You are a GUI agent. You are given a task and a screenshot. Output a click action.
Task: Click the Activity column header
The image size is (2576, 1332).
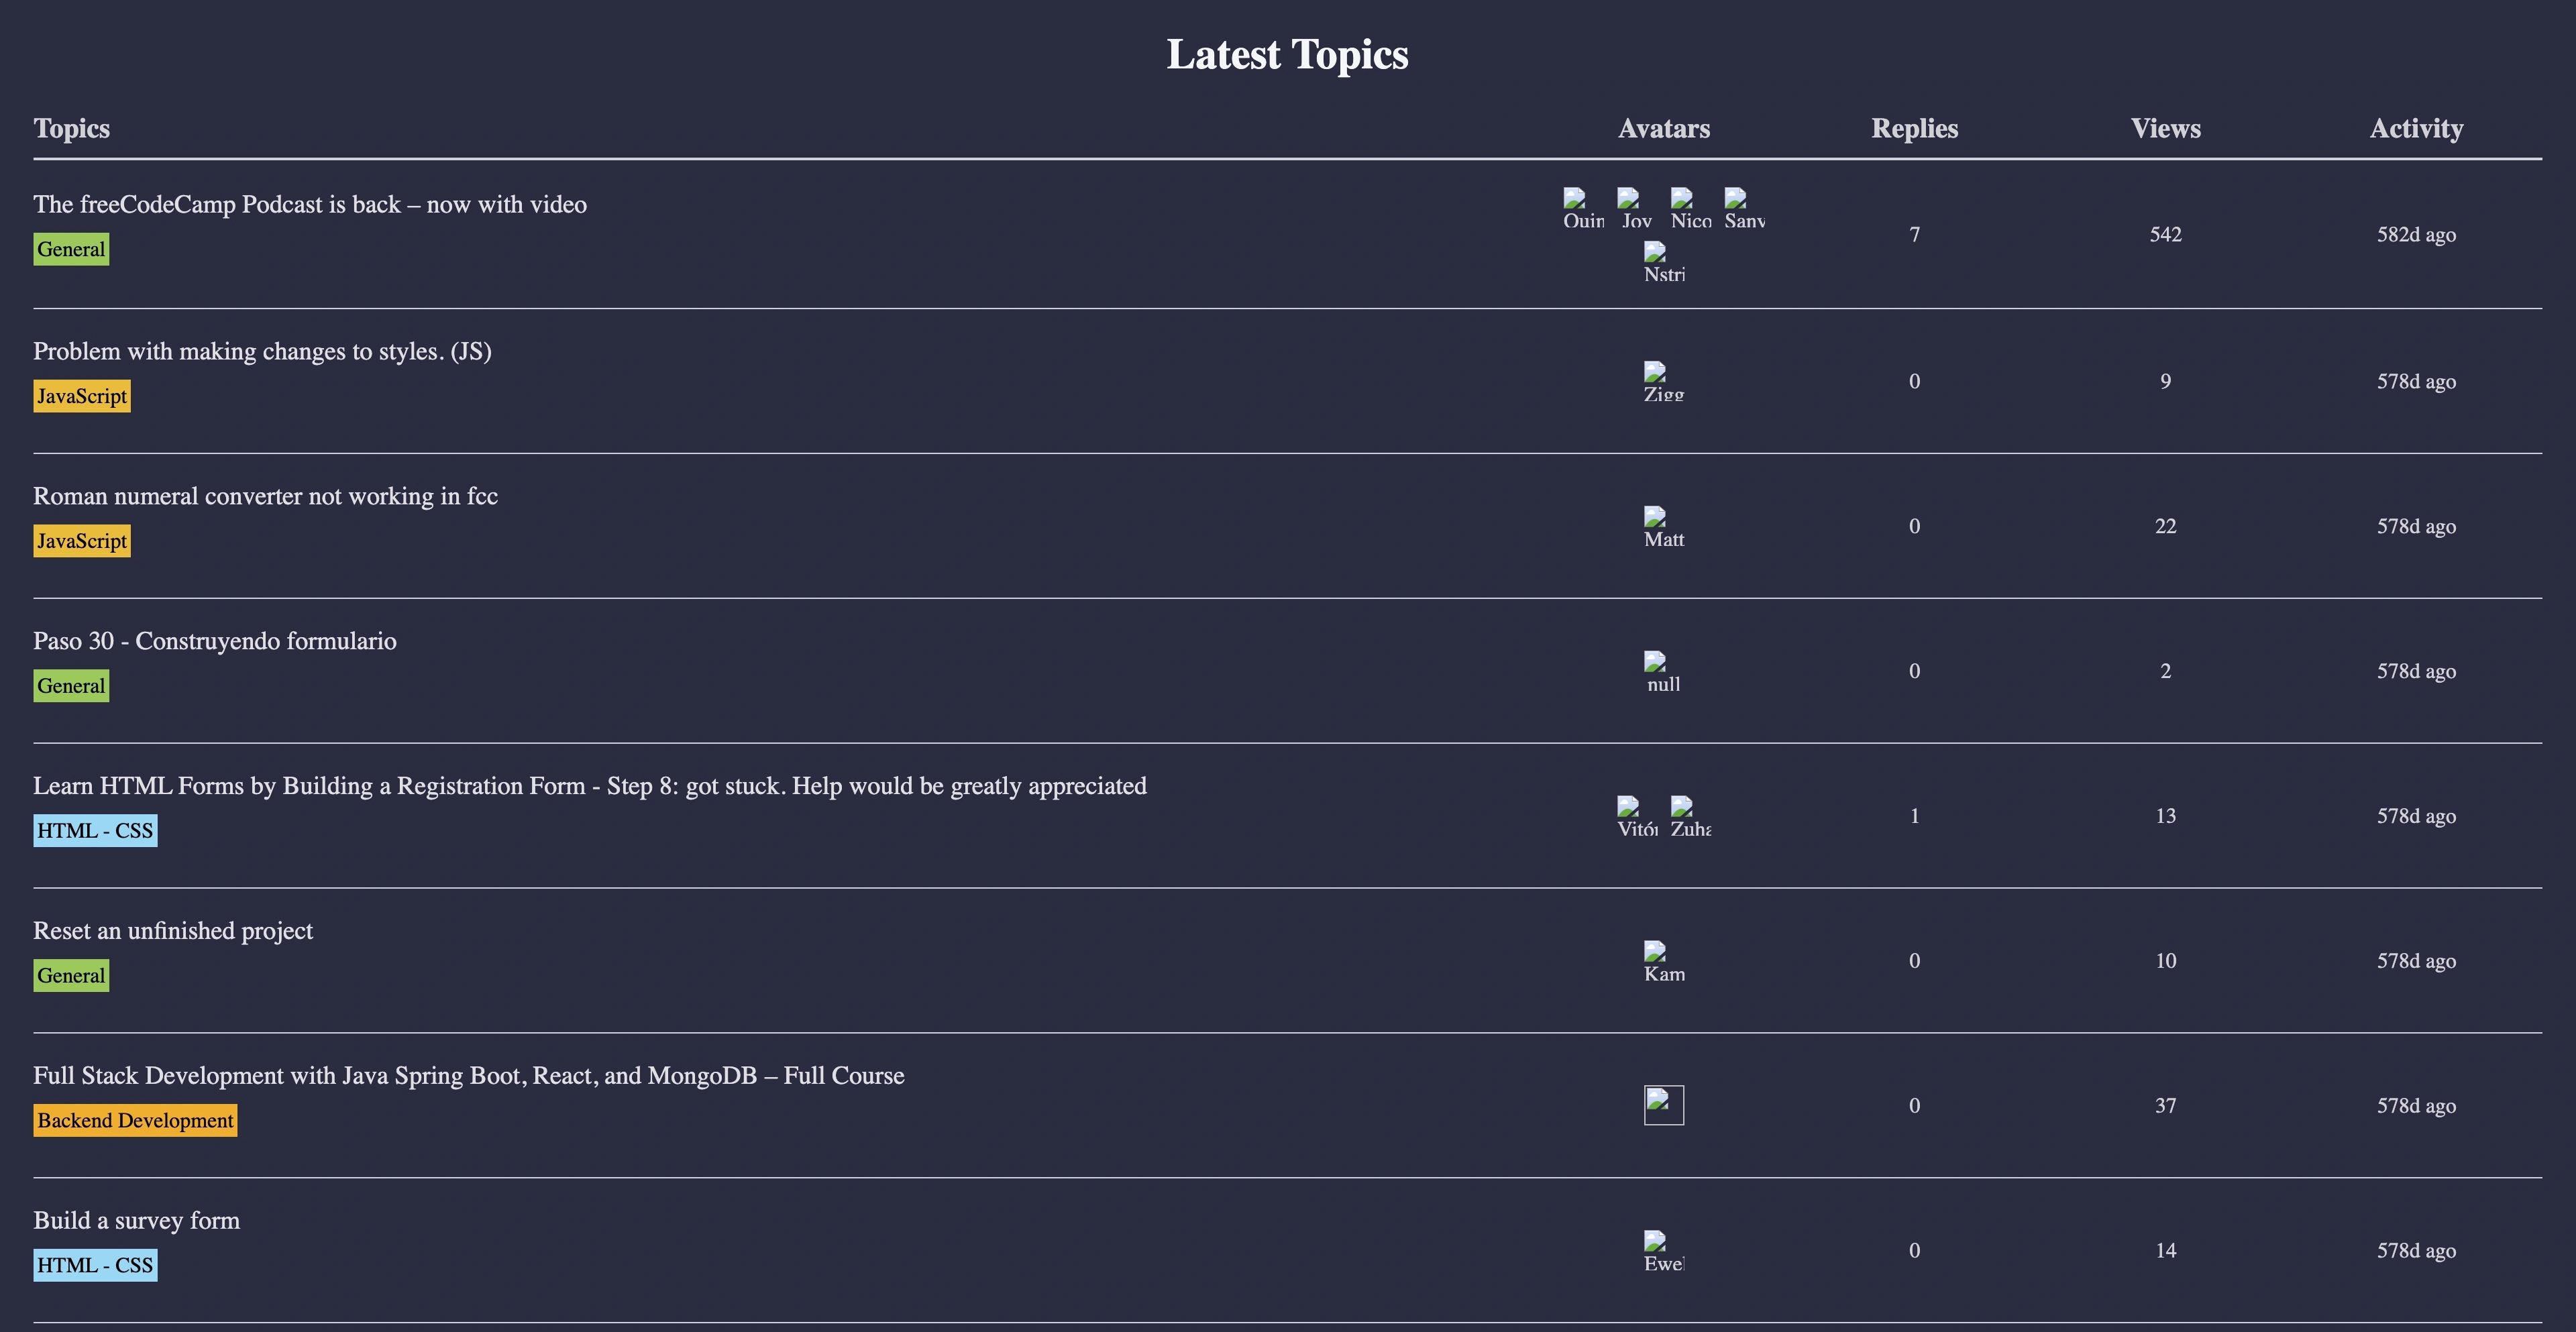tap(2417, 128)
